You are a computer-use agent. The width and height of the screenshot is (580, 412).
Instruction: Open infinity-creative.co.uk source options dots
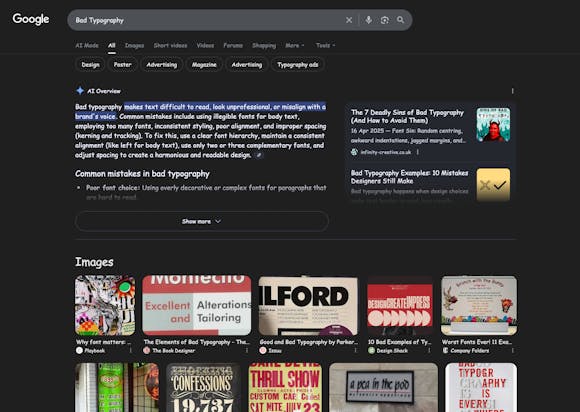418,152
